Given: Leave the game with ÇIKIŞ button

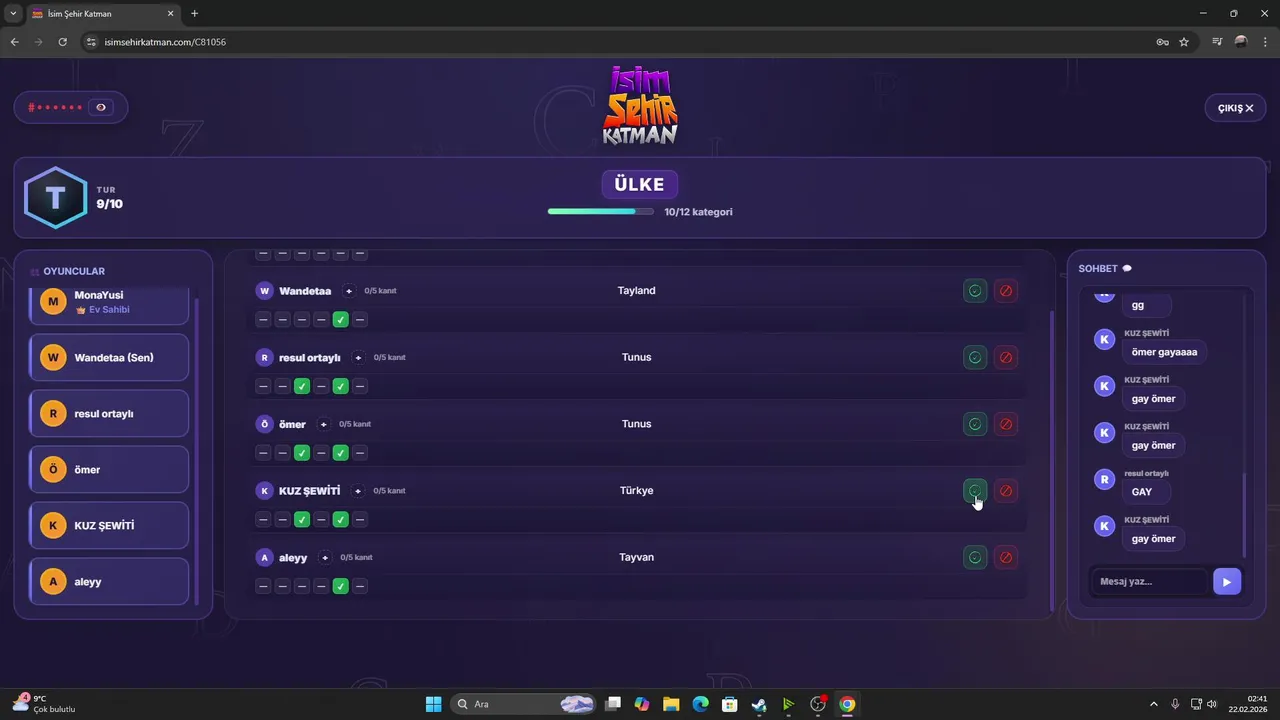Looking at the screenshot, I should pyautogui.click(x=1235, y=108).
